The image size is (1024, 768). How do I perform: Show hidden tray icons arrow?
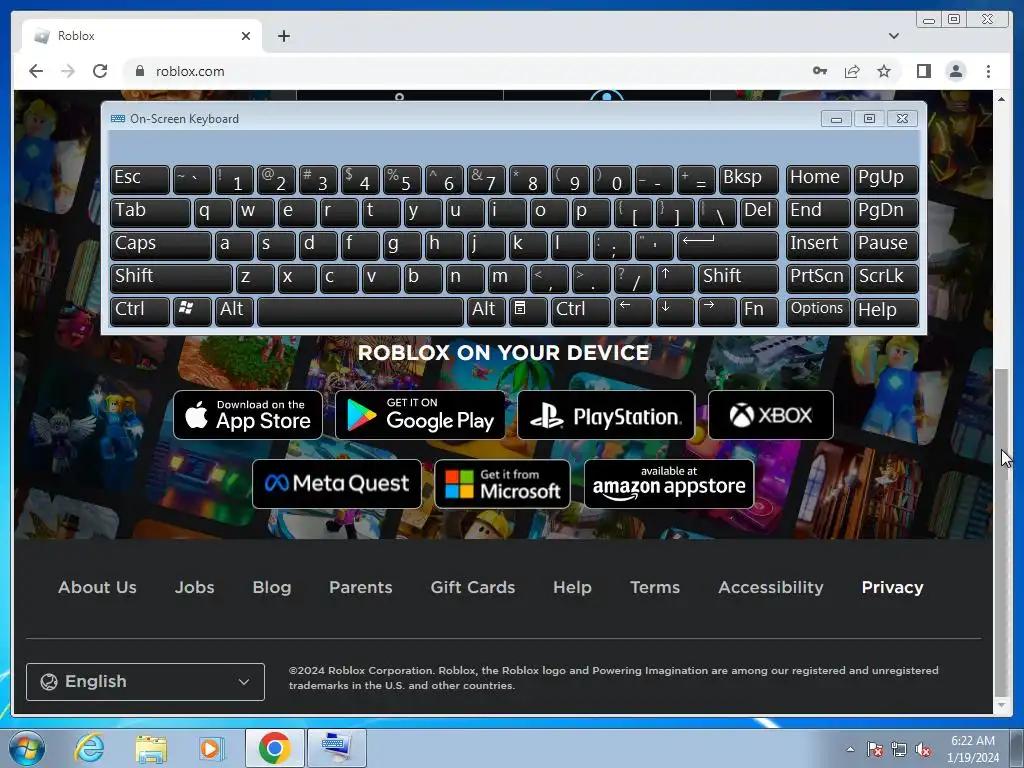click(850, 750)
